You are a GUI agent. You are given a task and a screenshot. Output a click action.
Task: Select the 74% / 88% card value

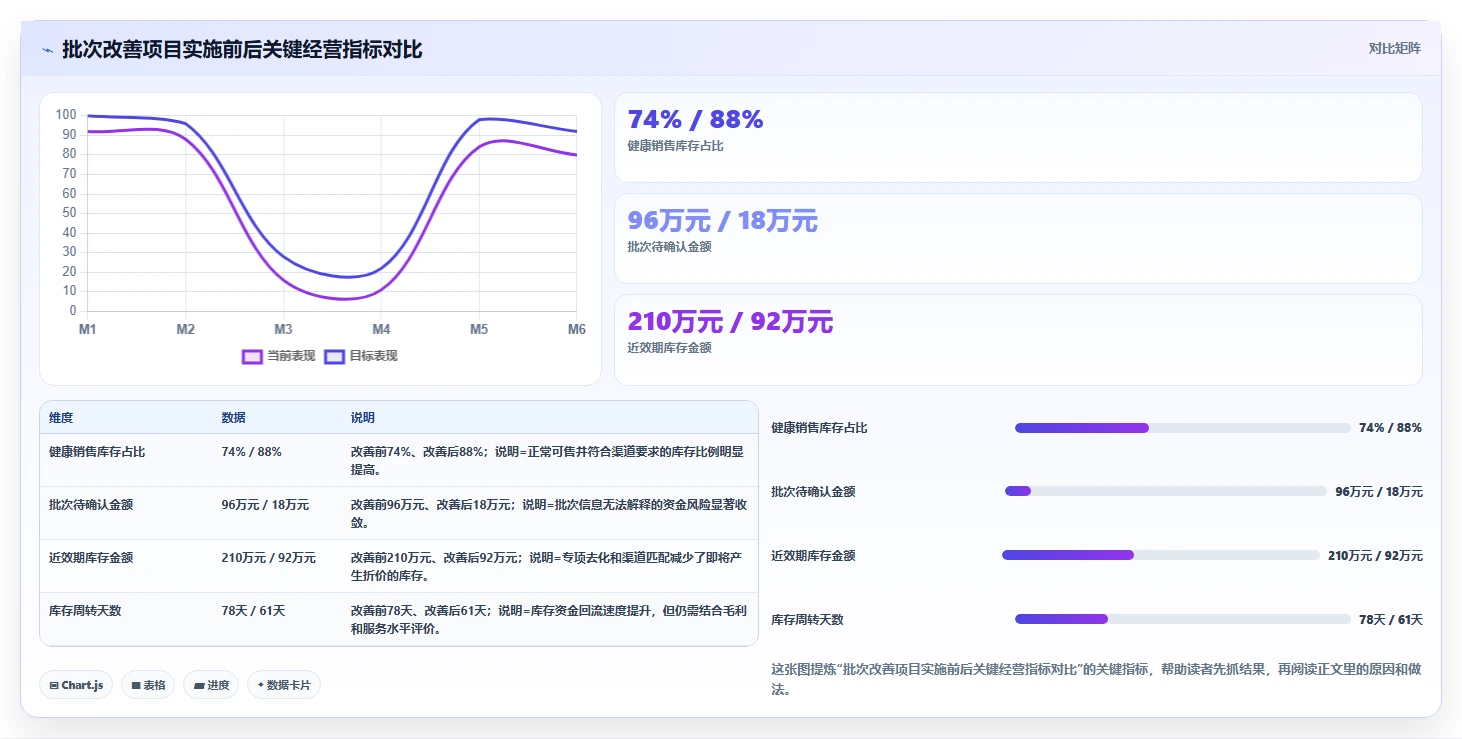(695, 120)
